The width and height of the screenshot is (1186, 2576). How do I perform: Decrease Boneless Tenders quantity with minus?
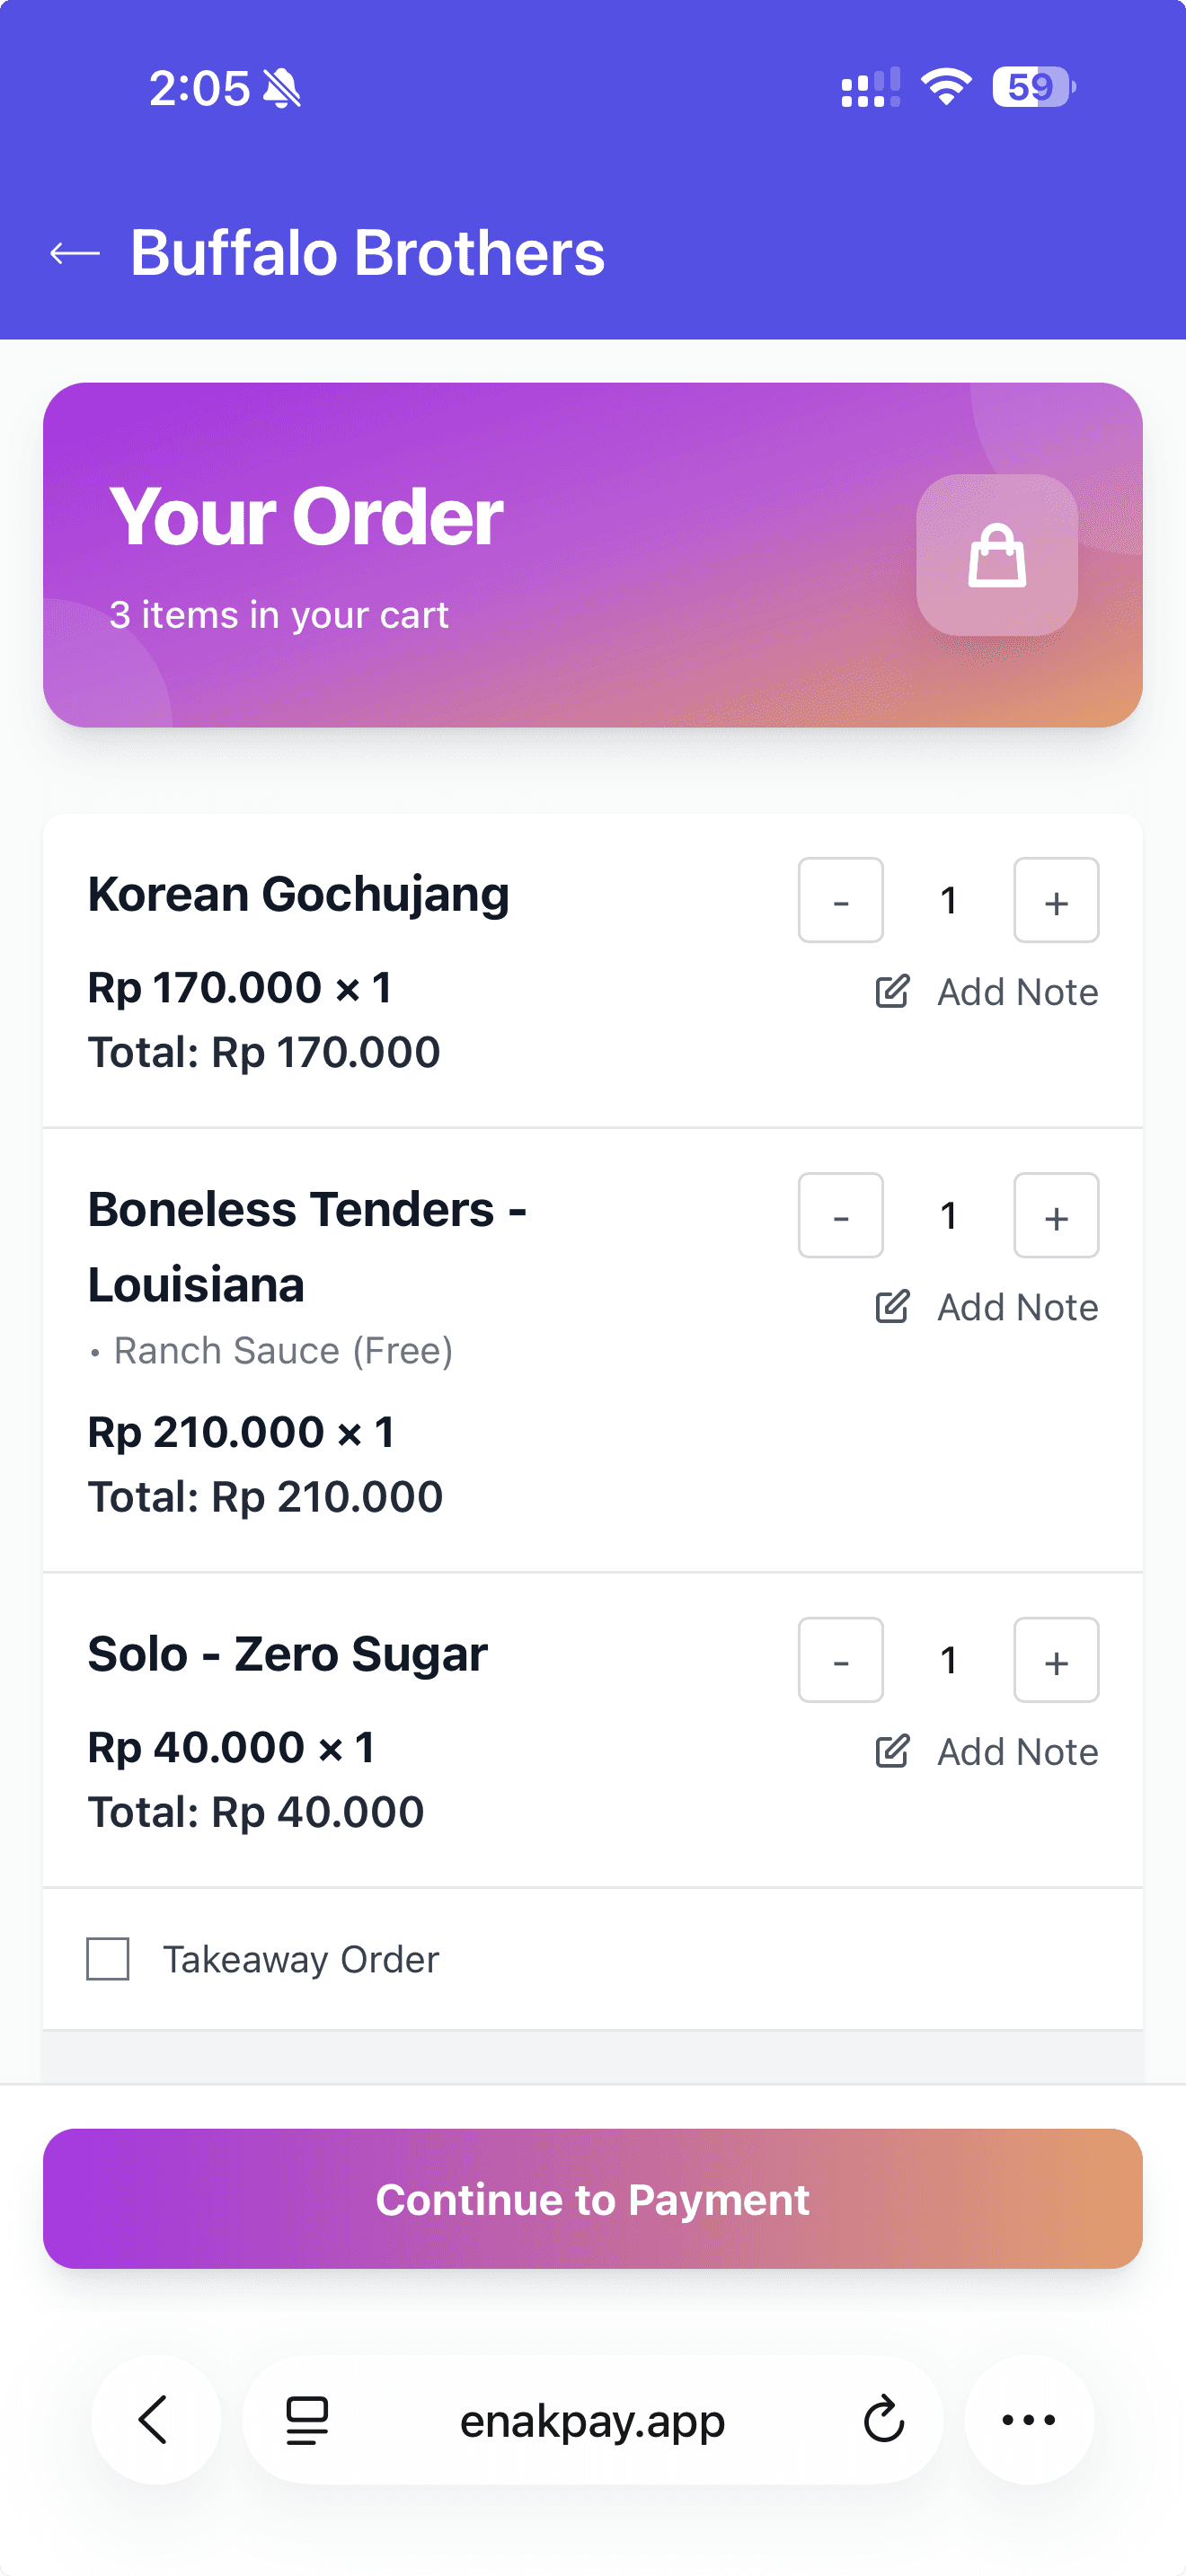point(840,1215)
